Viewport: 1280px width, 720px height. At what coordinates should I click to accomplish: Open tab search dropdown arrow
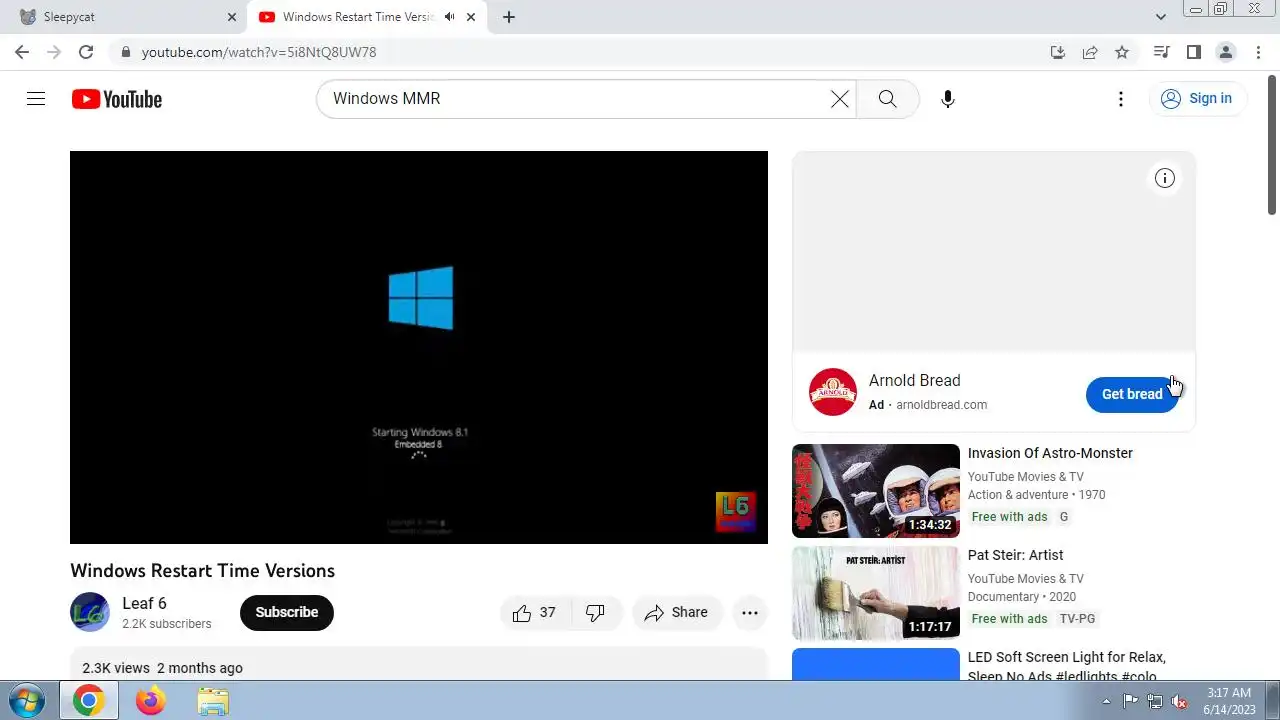click(1160, 17)
